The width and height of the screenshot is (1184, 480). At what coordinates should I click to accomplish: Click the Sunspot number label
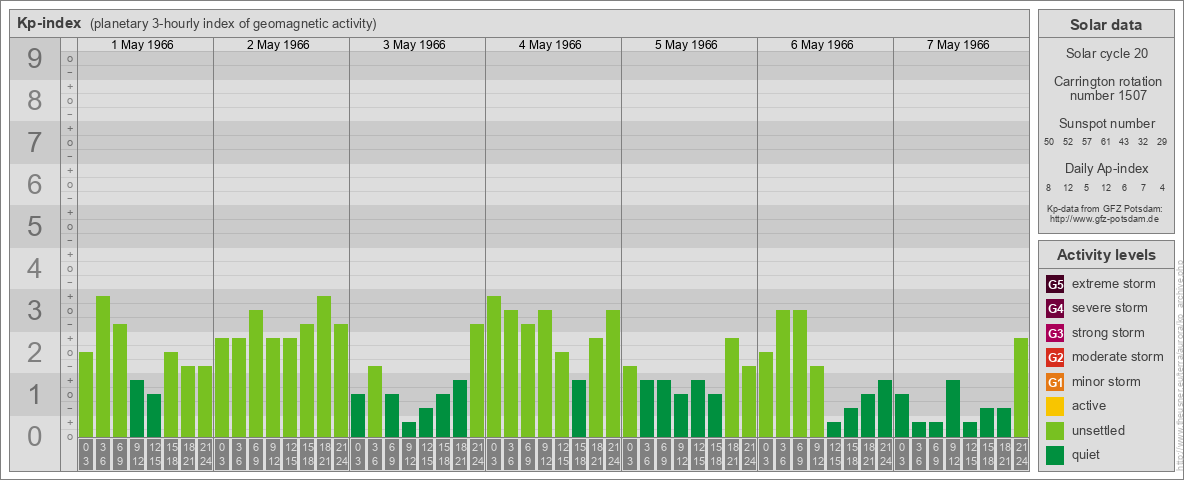click(1105, 124)
